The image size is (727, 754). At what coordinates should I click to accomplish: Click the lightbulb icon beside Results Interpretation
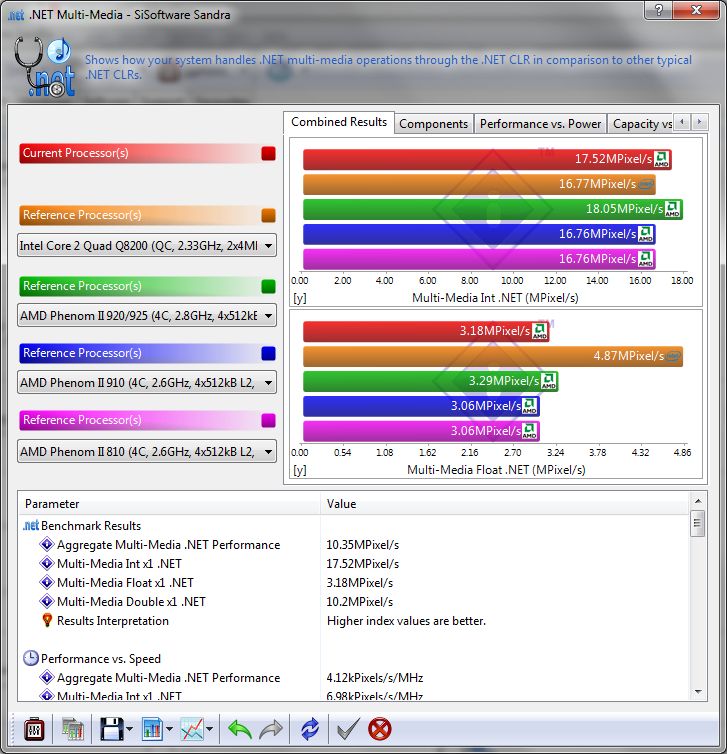click(47, 620)
